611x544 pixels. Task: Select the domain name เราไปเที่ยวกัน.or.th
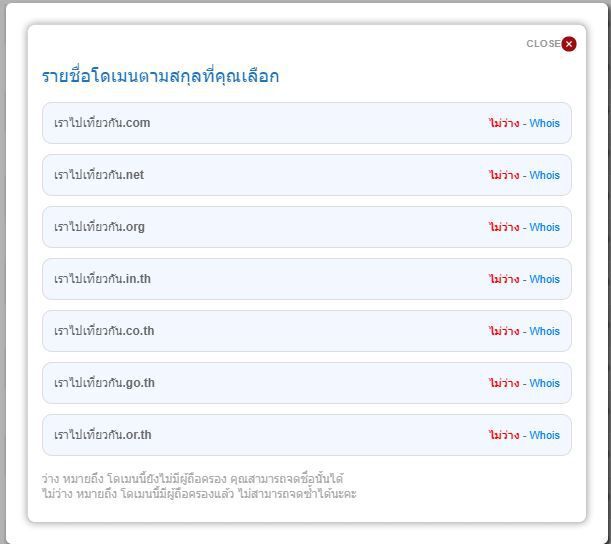pos(102,435)
